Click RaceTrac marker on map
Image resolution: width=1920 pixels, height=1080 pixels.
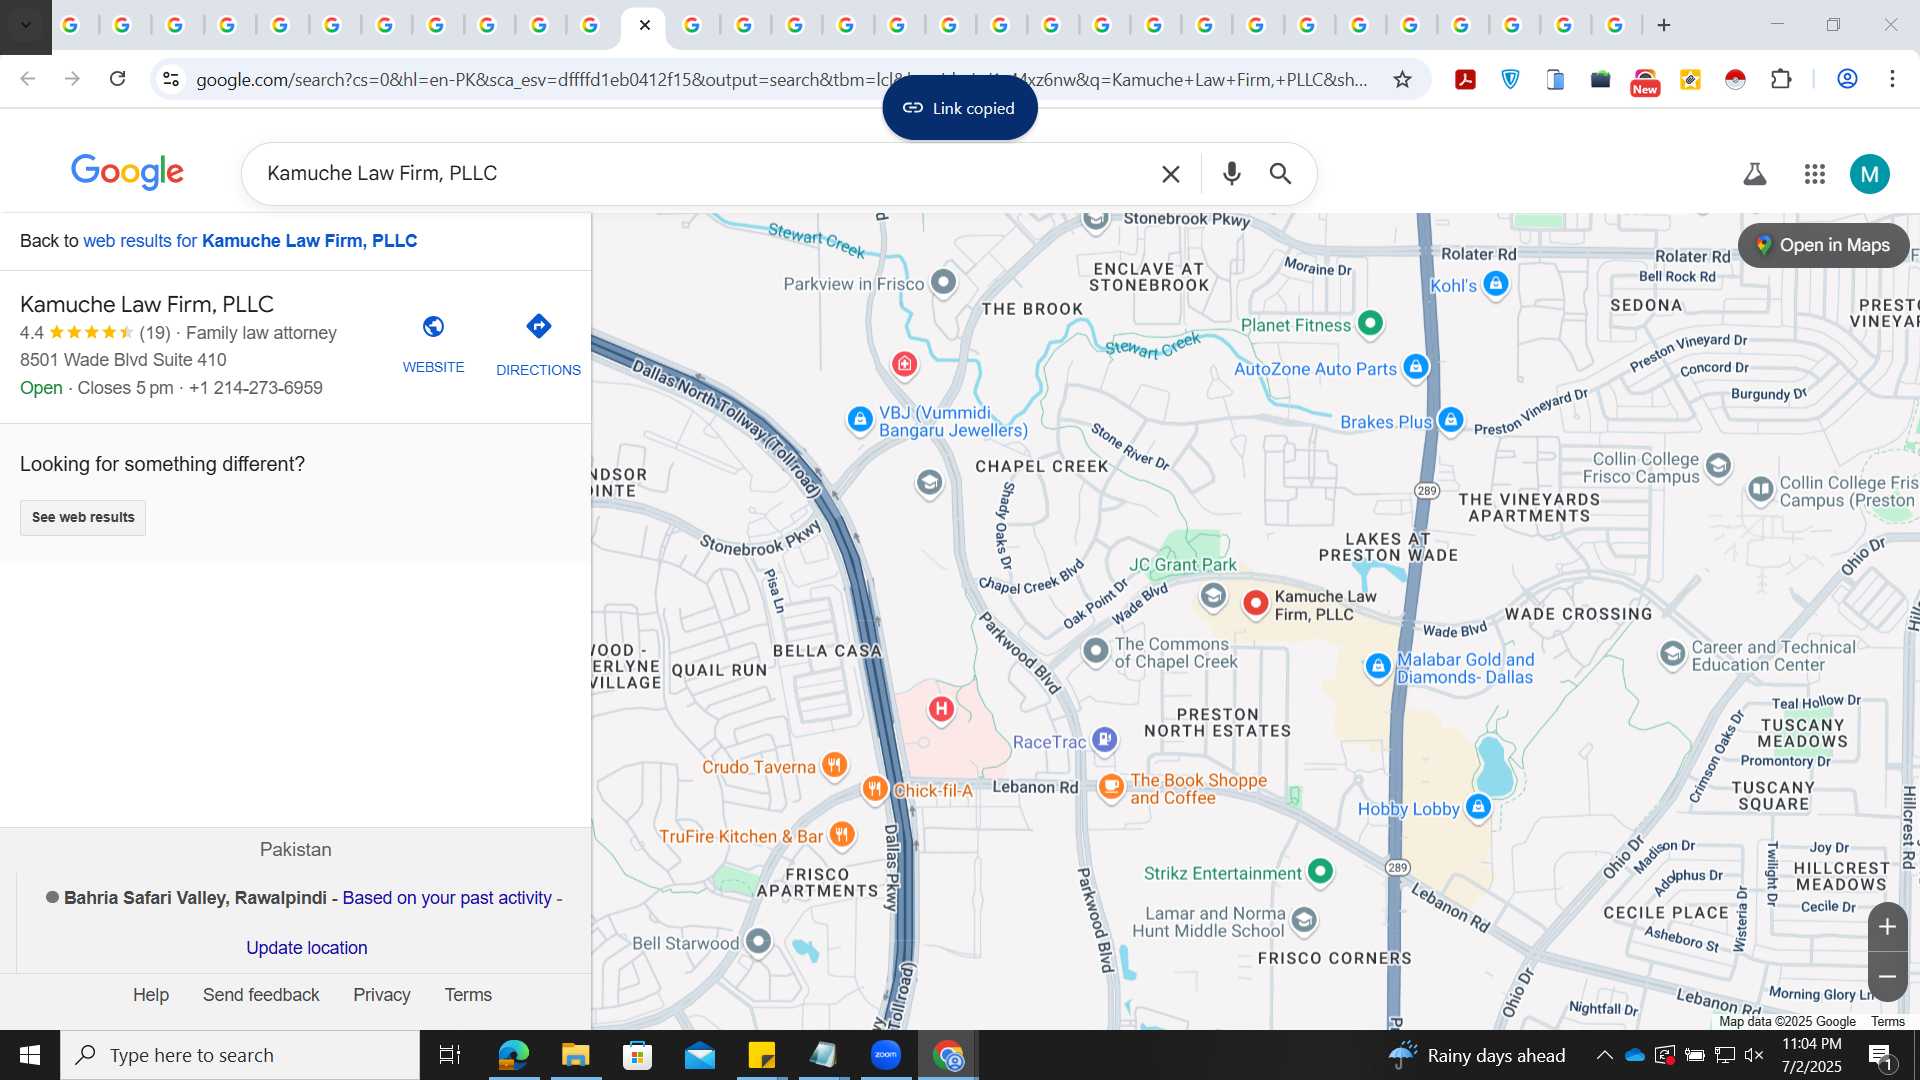click(x=1104, y=740)
